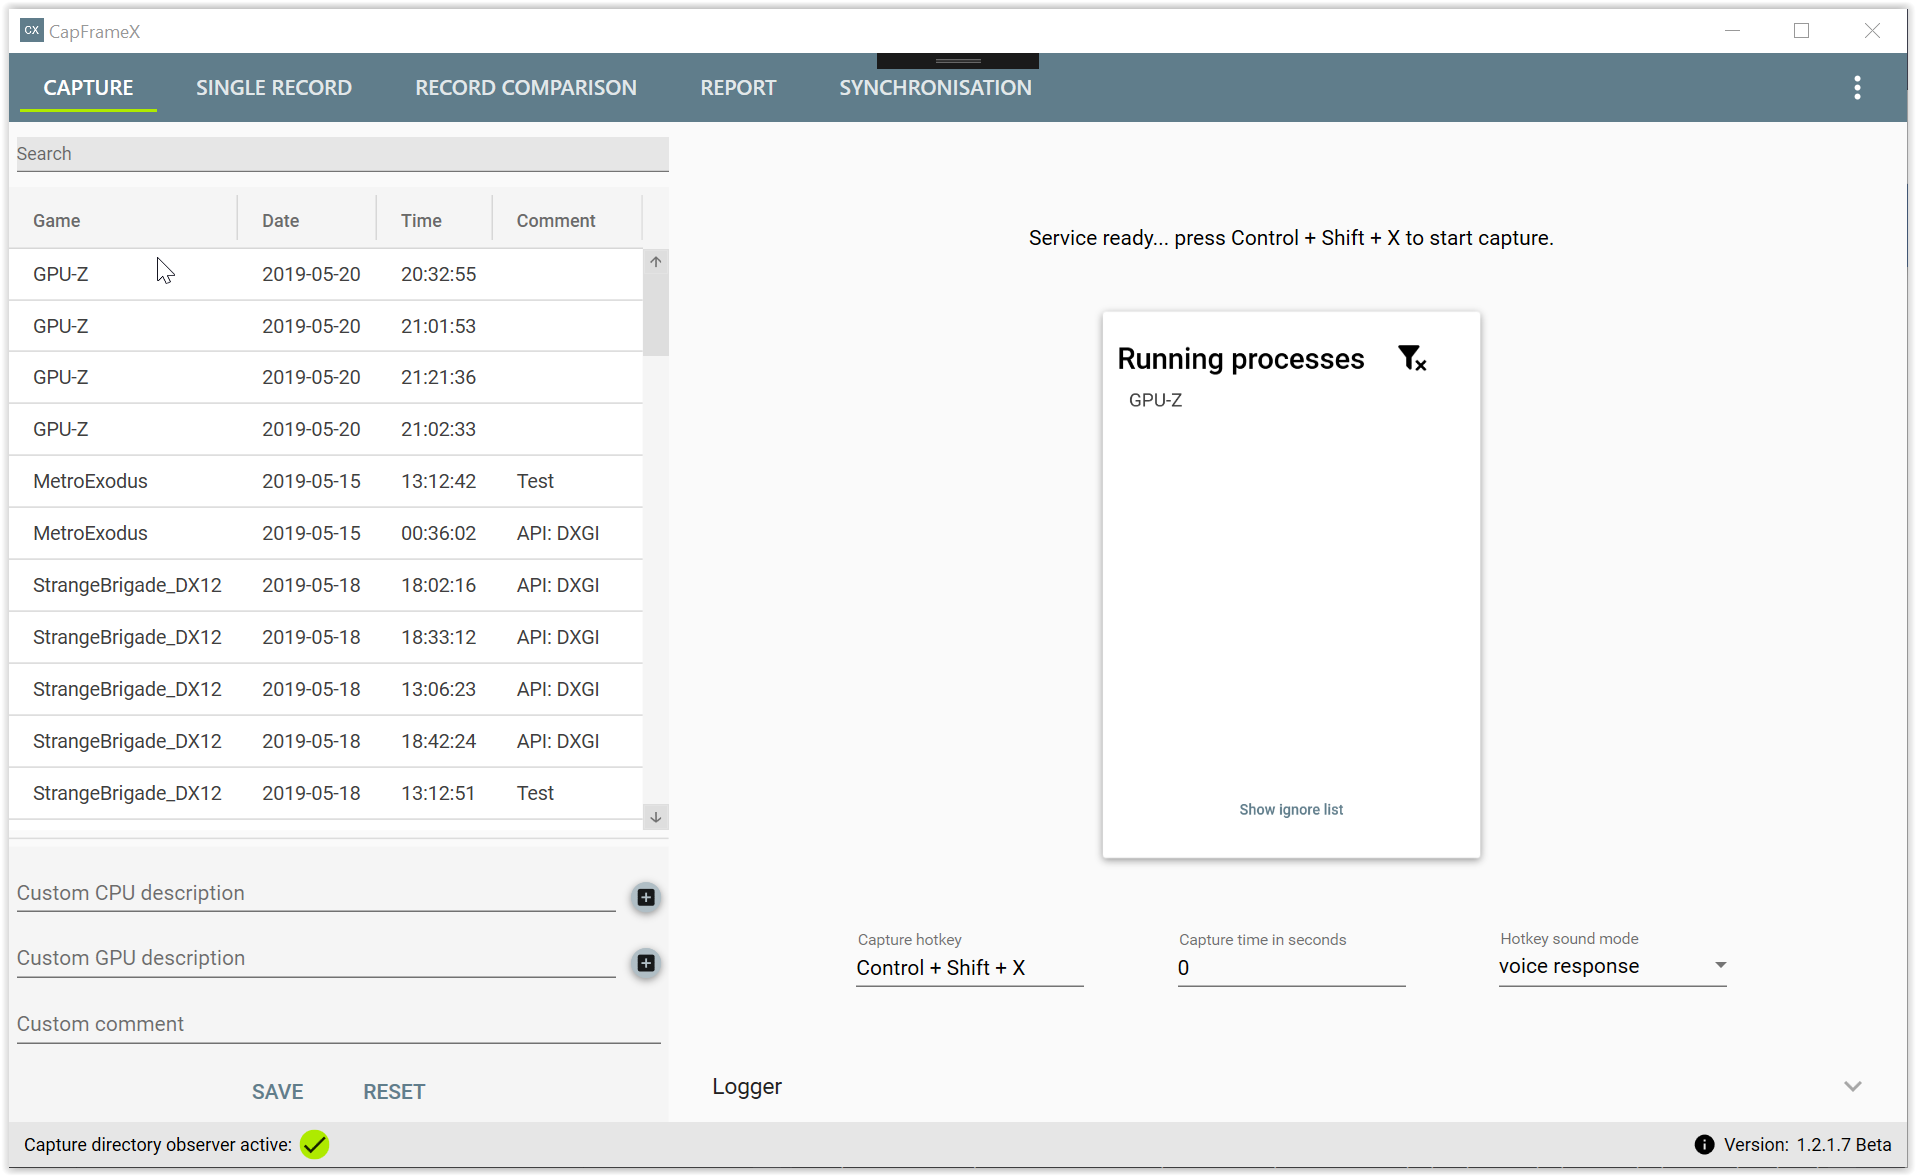The image size is (1916, 1176).
Task: Select GPU-Z in Running processes
Action: 1155,400
